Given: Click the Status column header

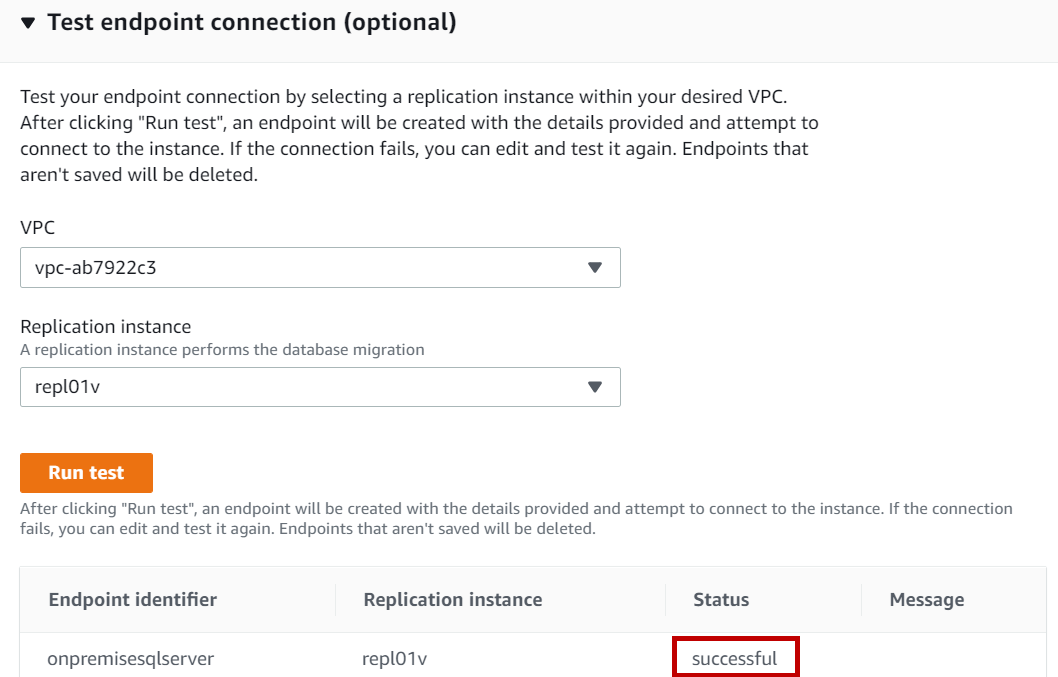Looking at the screenshot, I should click(721, 600).
